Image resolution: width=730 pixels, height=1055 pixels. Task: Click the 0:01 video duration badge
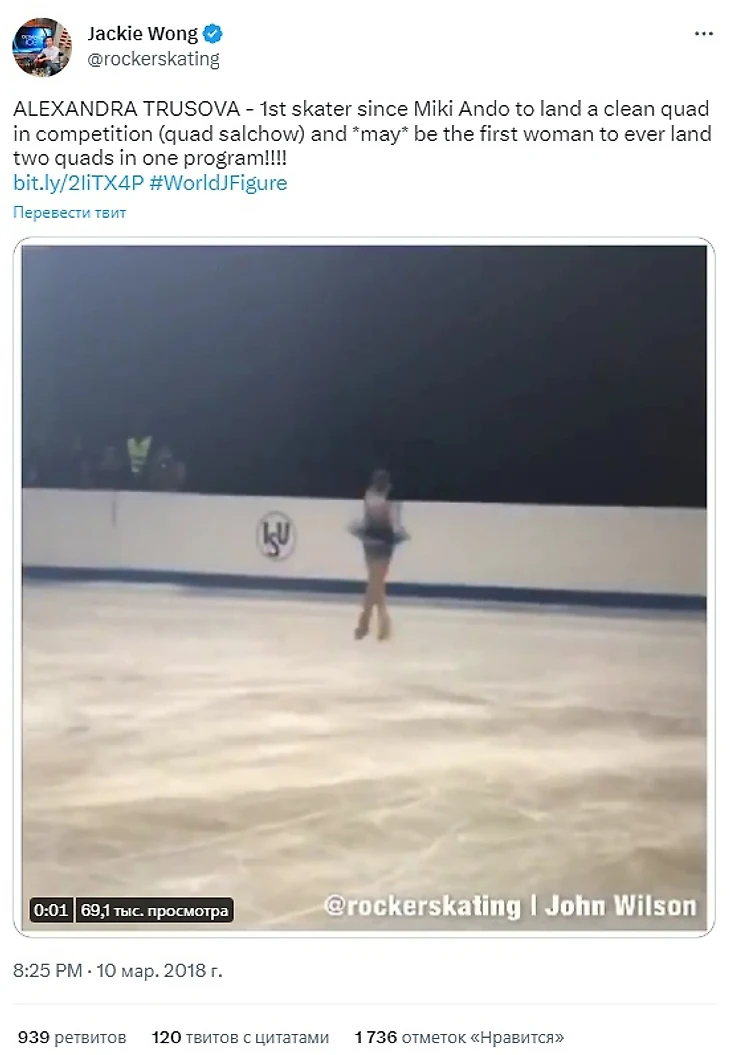click(50, 910)
